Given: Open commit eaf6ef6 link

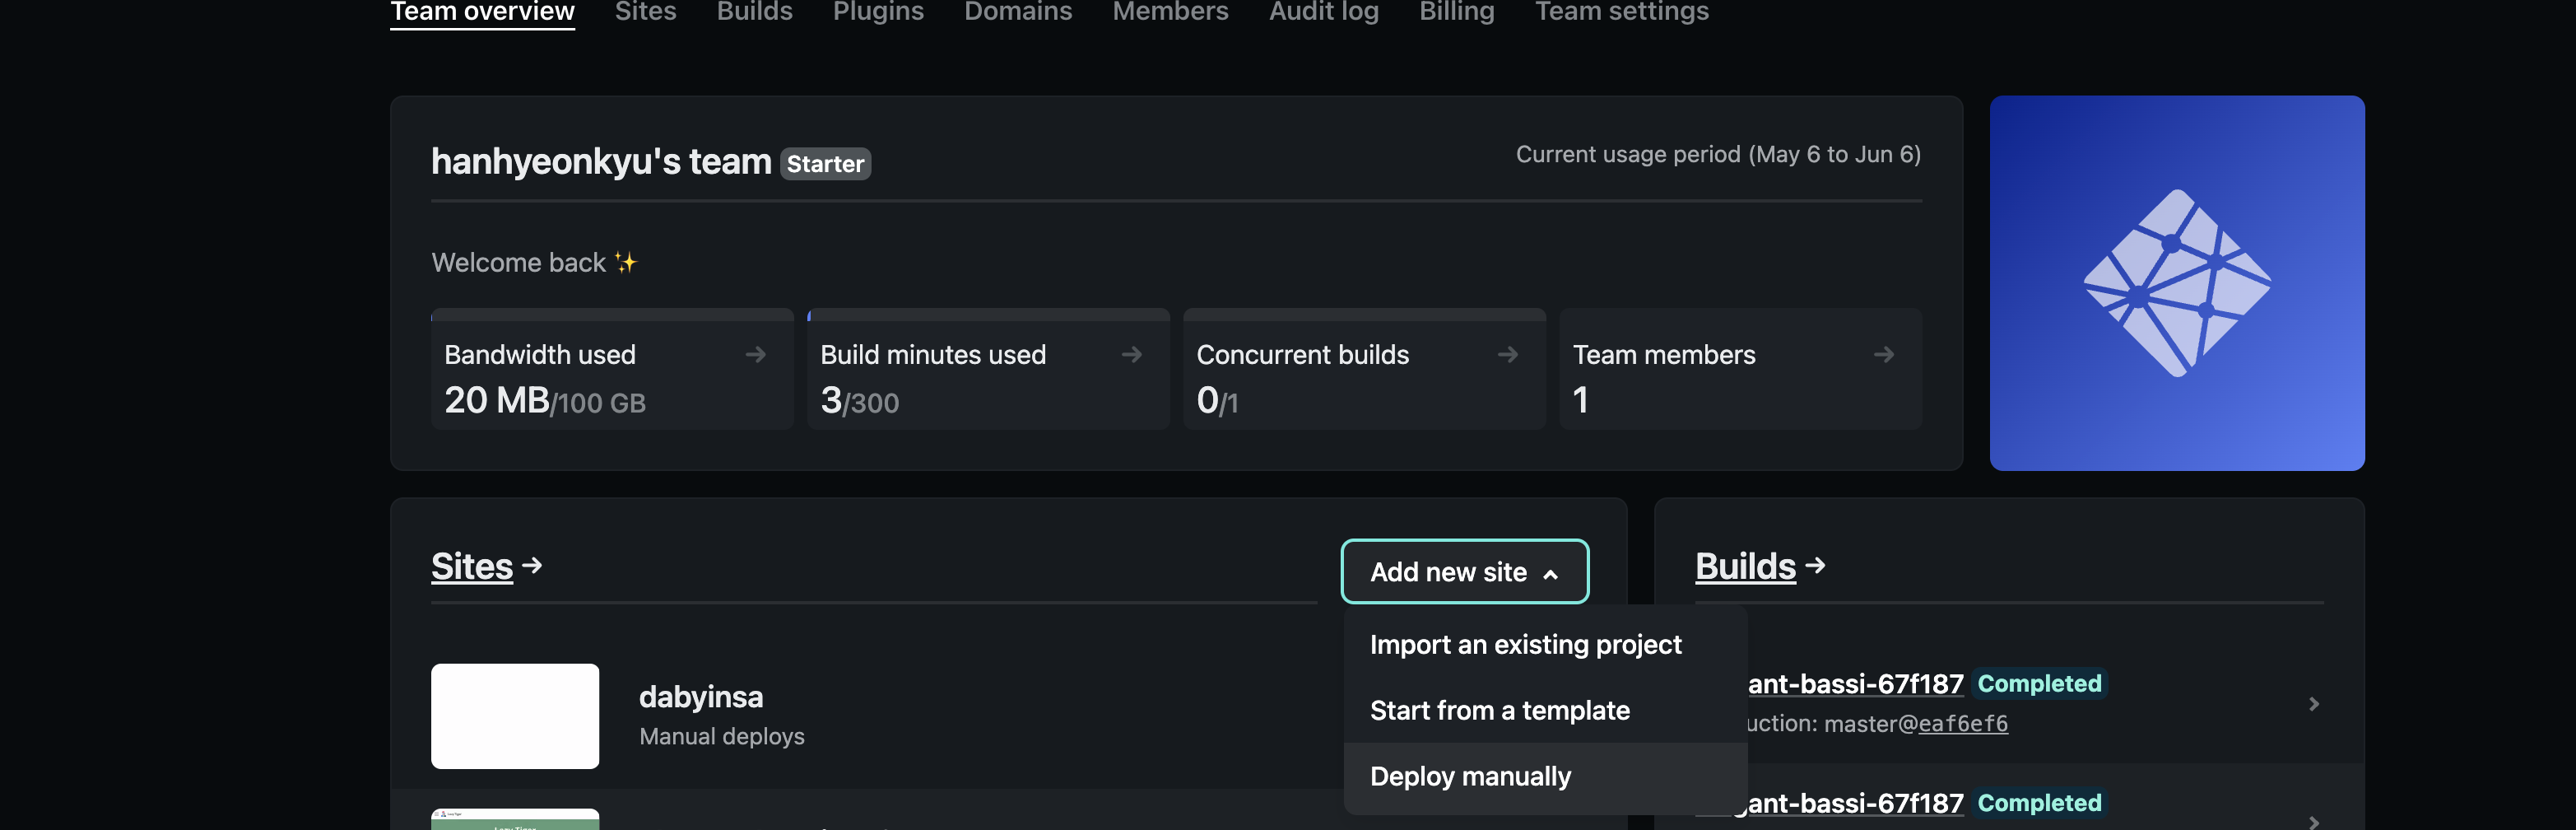Looking at the screenshot, I should [x=1962, y=724].
